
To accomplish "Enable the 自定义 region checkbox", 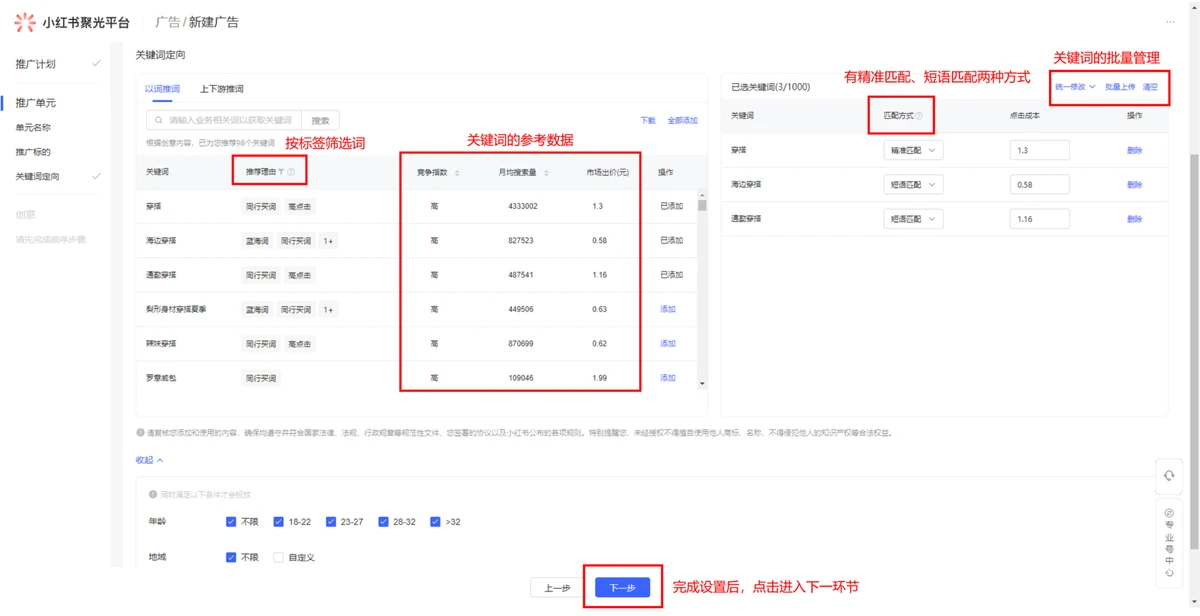I will [279, 557].
